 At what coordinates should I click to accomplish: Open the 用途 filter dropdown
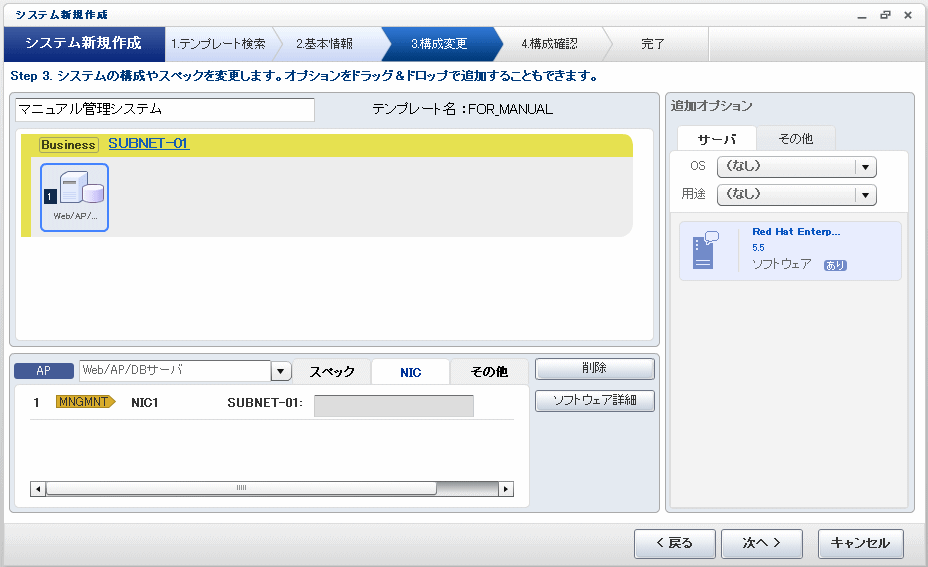[x=865, y=195]
